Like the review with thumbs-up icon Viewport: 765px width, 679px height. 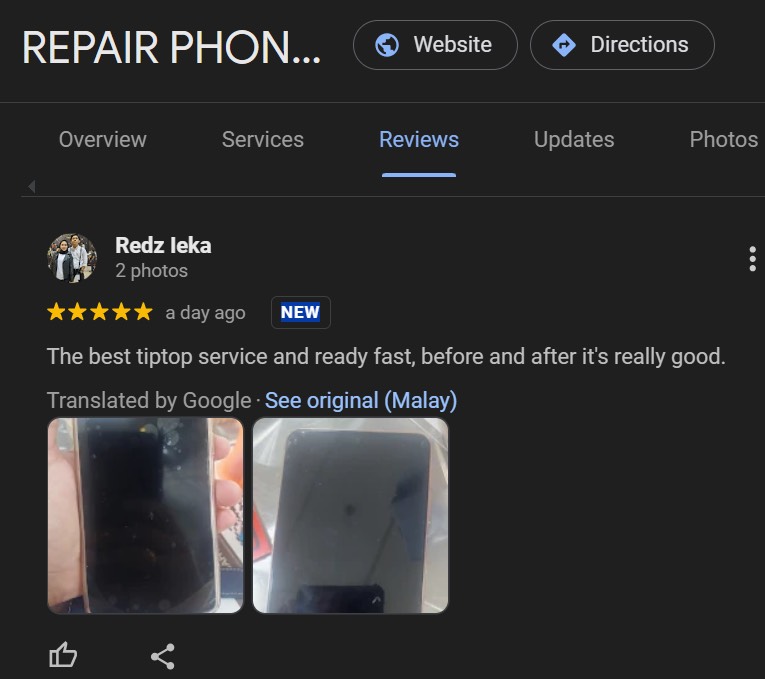(63, 655)
